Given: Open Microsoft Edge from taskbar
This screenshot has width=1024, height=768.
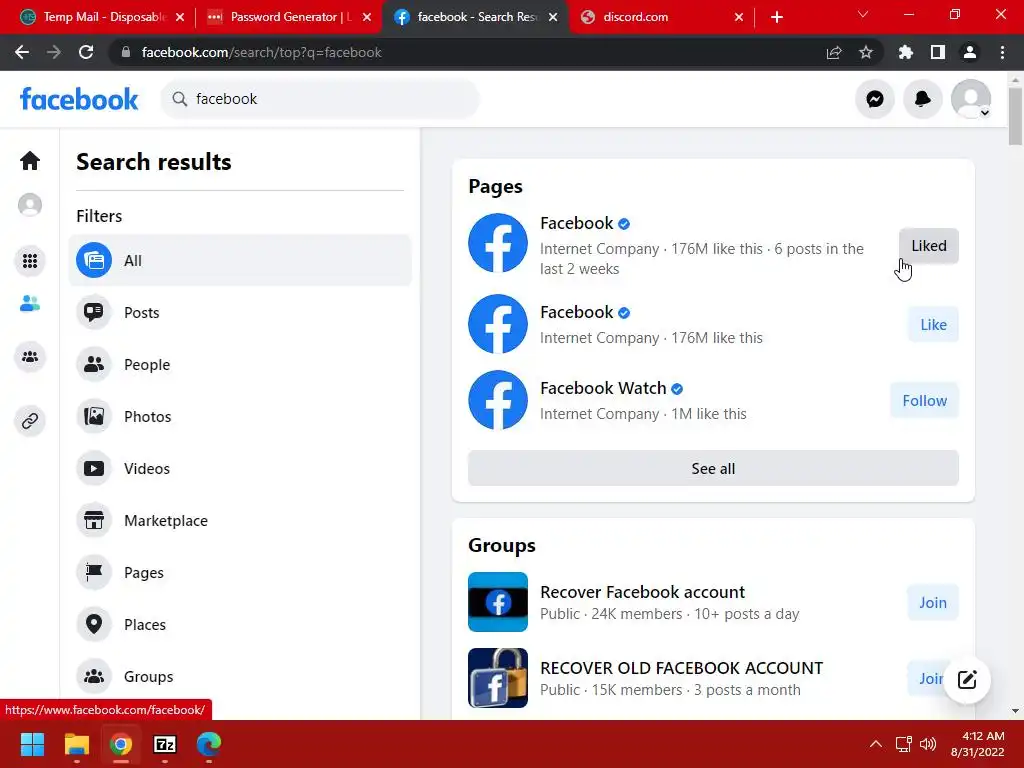Looking at the screenshot, I should point(209,744).
